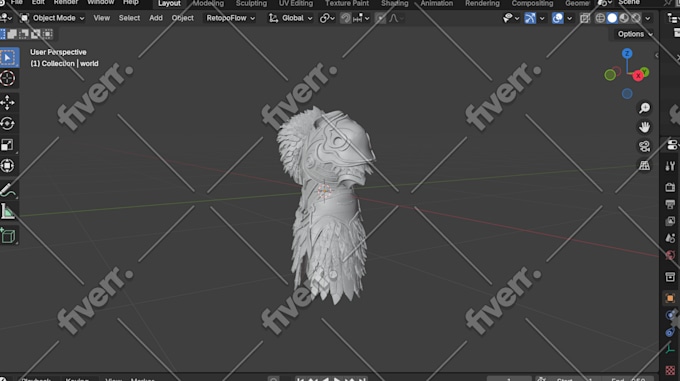Switch to the UV Editing workspace tab
This screenshot has height=381, width=680.
click(296, 3)
